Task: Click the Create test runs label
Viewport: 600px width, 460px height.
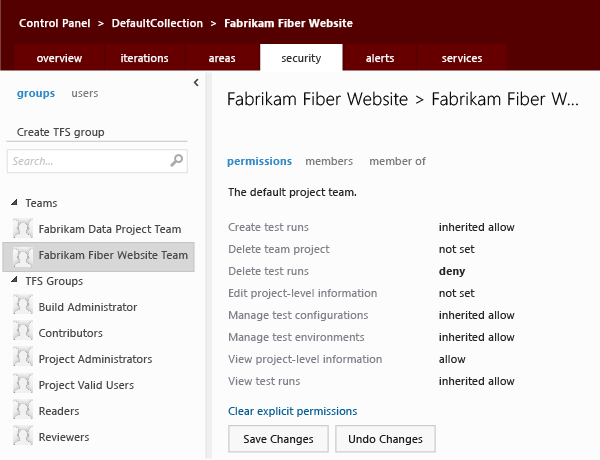Action: [268, 227]
